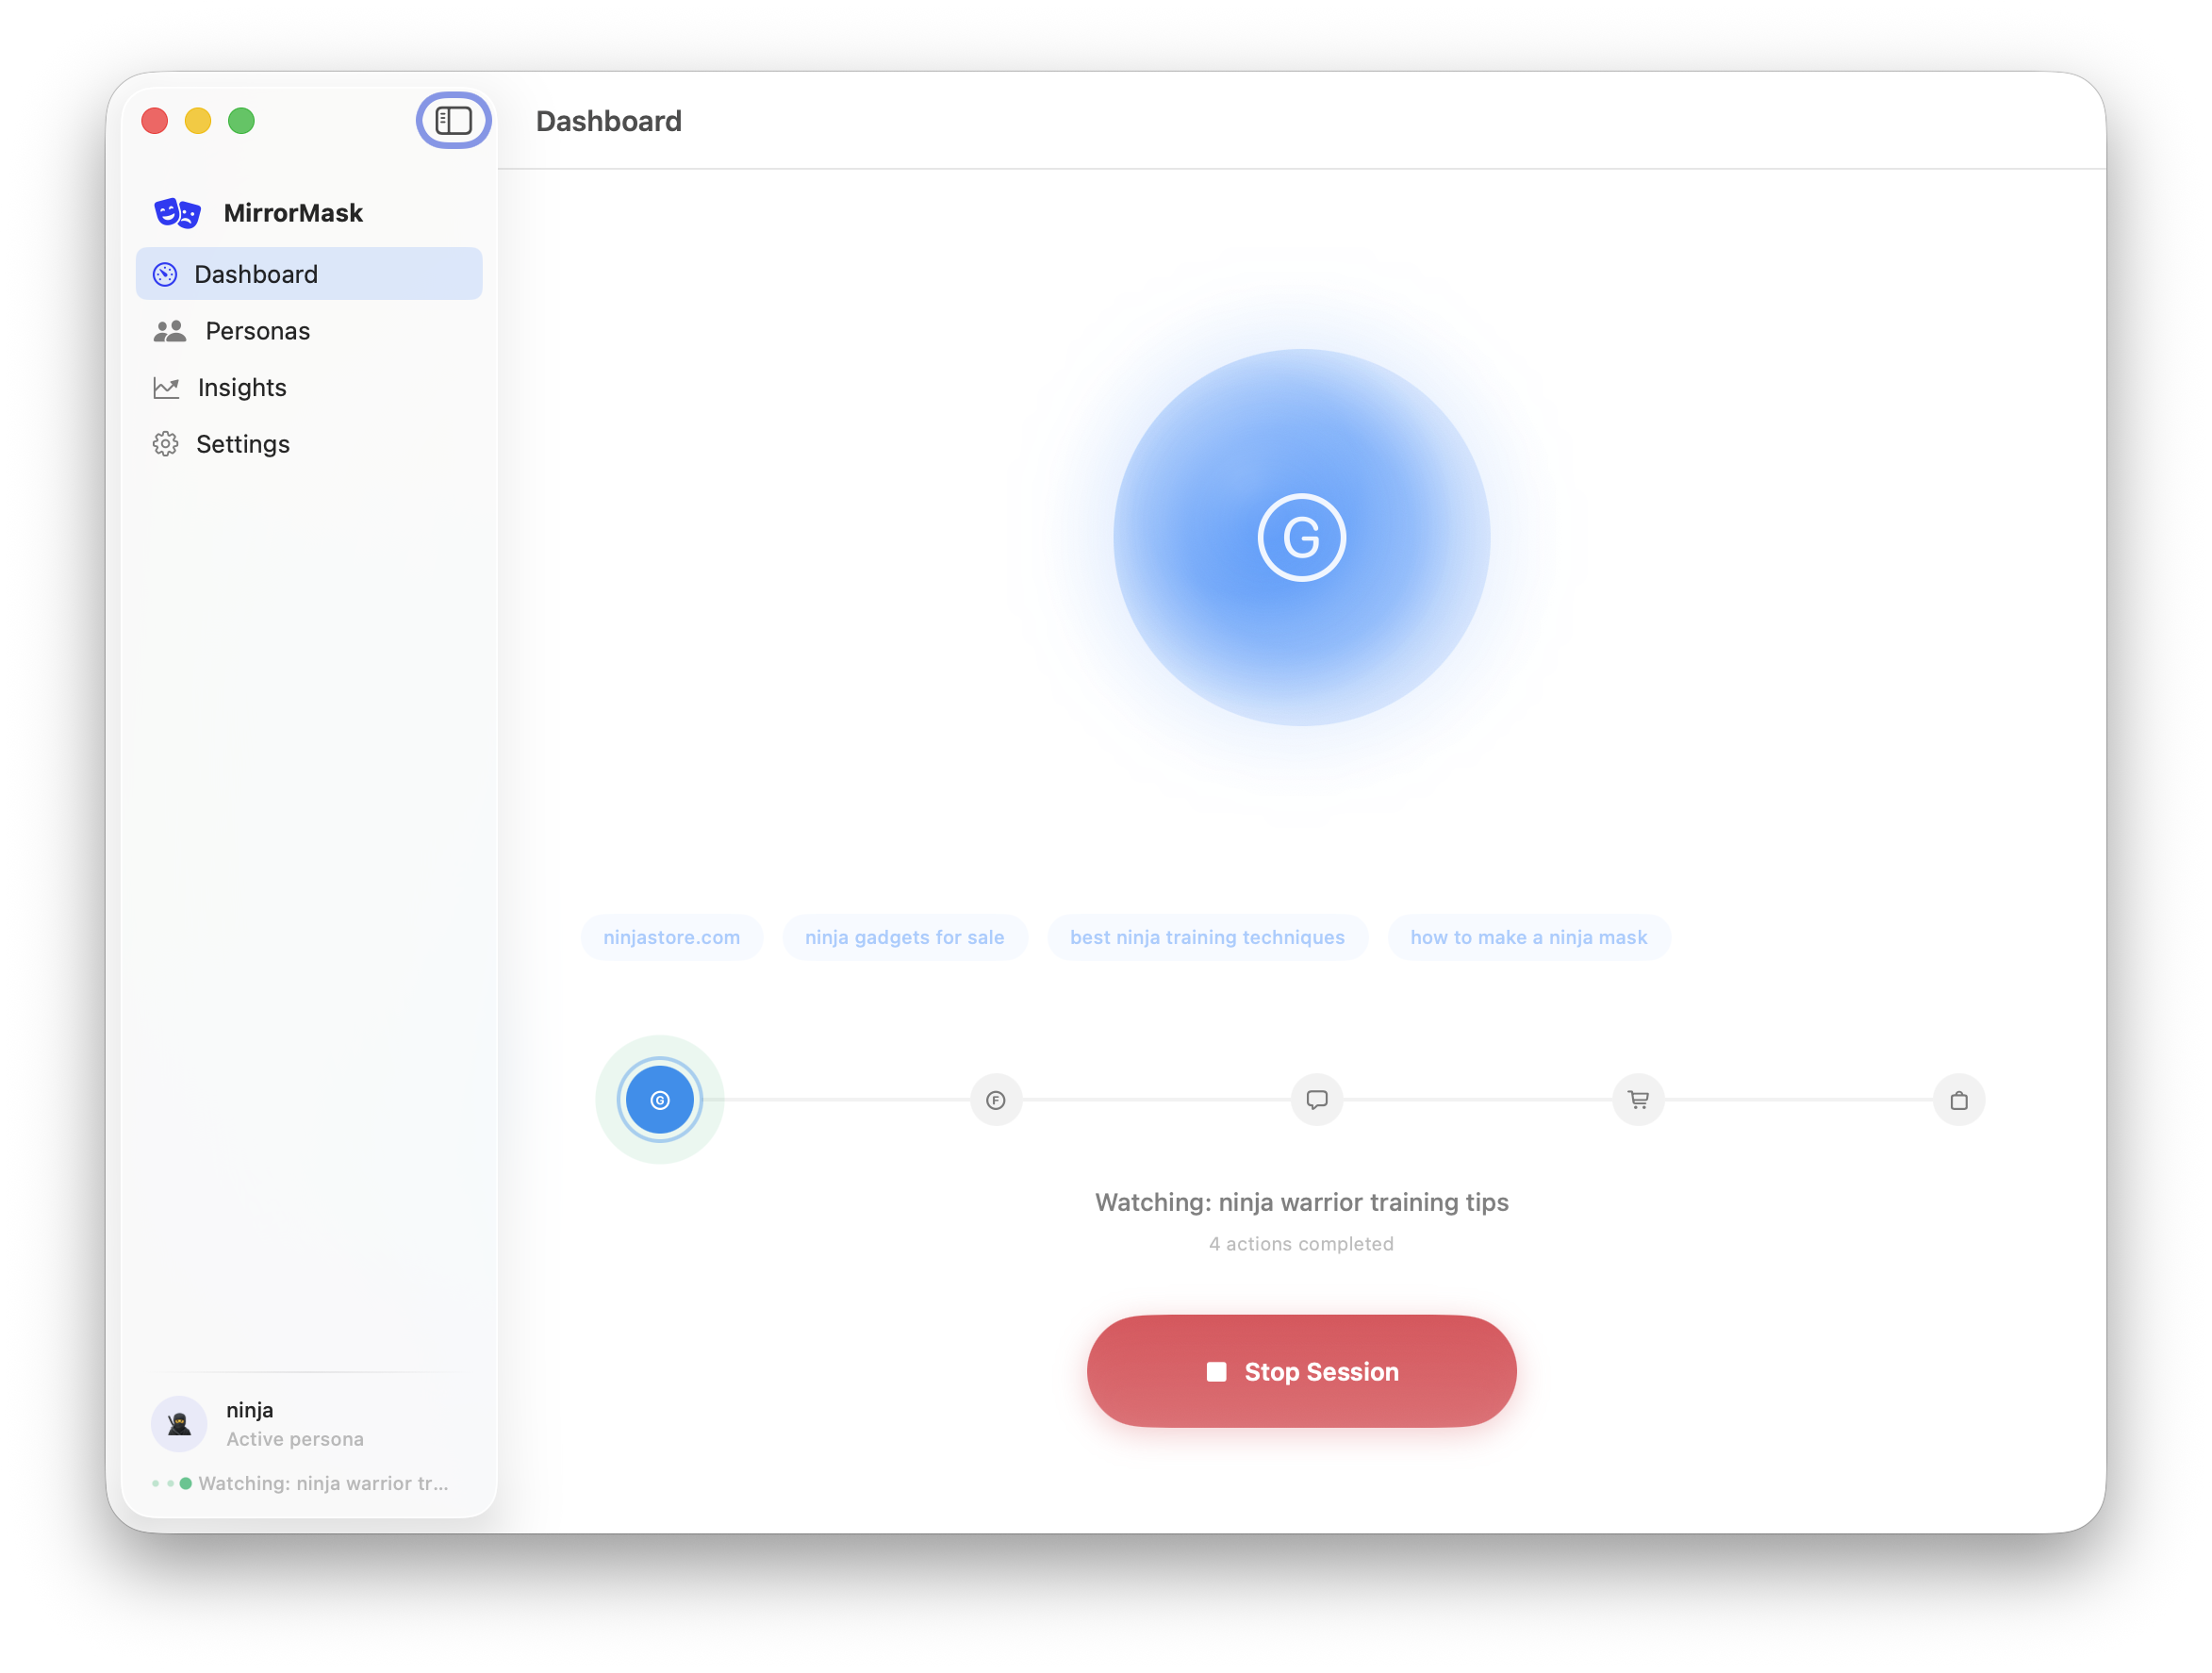The image size is (2212, 1673).
Task: Click 'best ninja training techniques' chip
Action: [x=1207, y=938]
